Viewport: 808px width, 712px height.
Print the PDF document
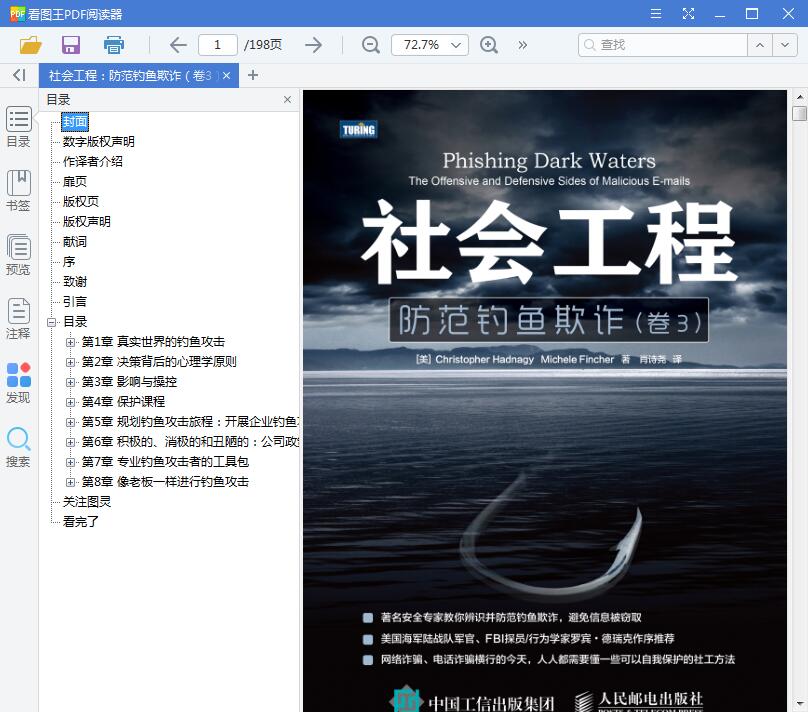pos(113,45)
